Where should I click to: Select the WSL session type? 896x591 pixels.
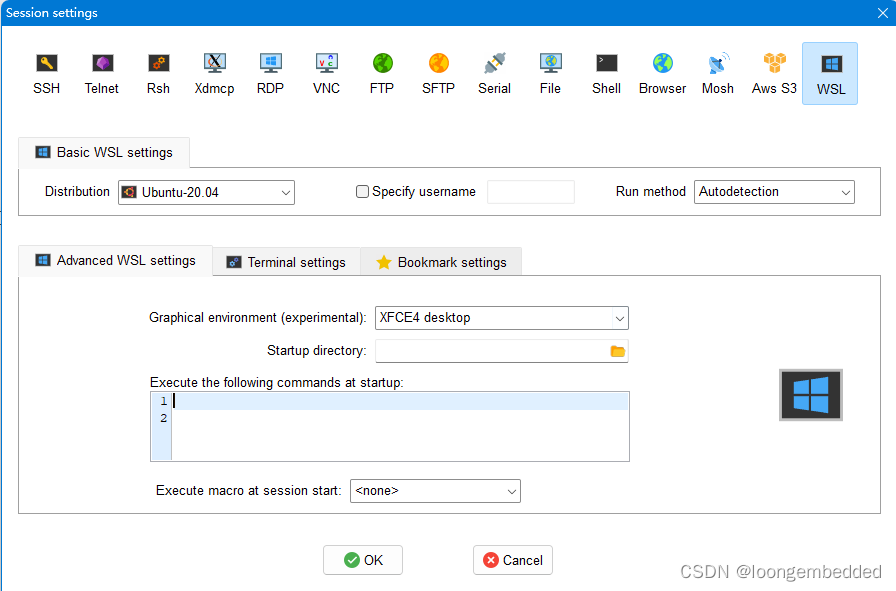tap(830, 74)
